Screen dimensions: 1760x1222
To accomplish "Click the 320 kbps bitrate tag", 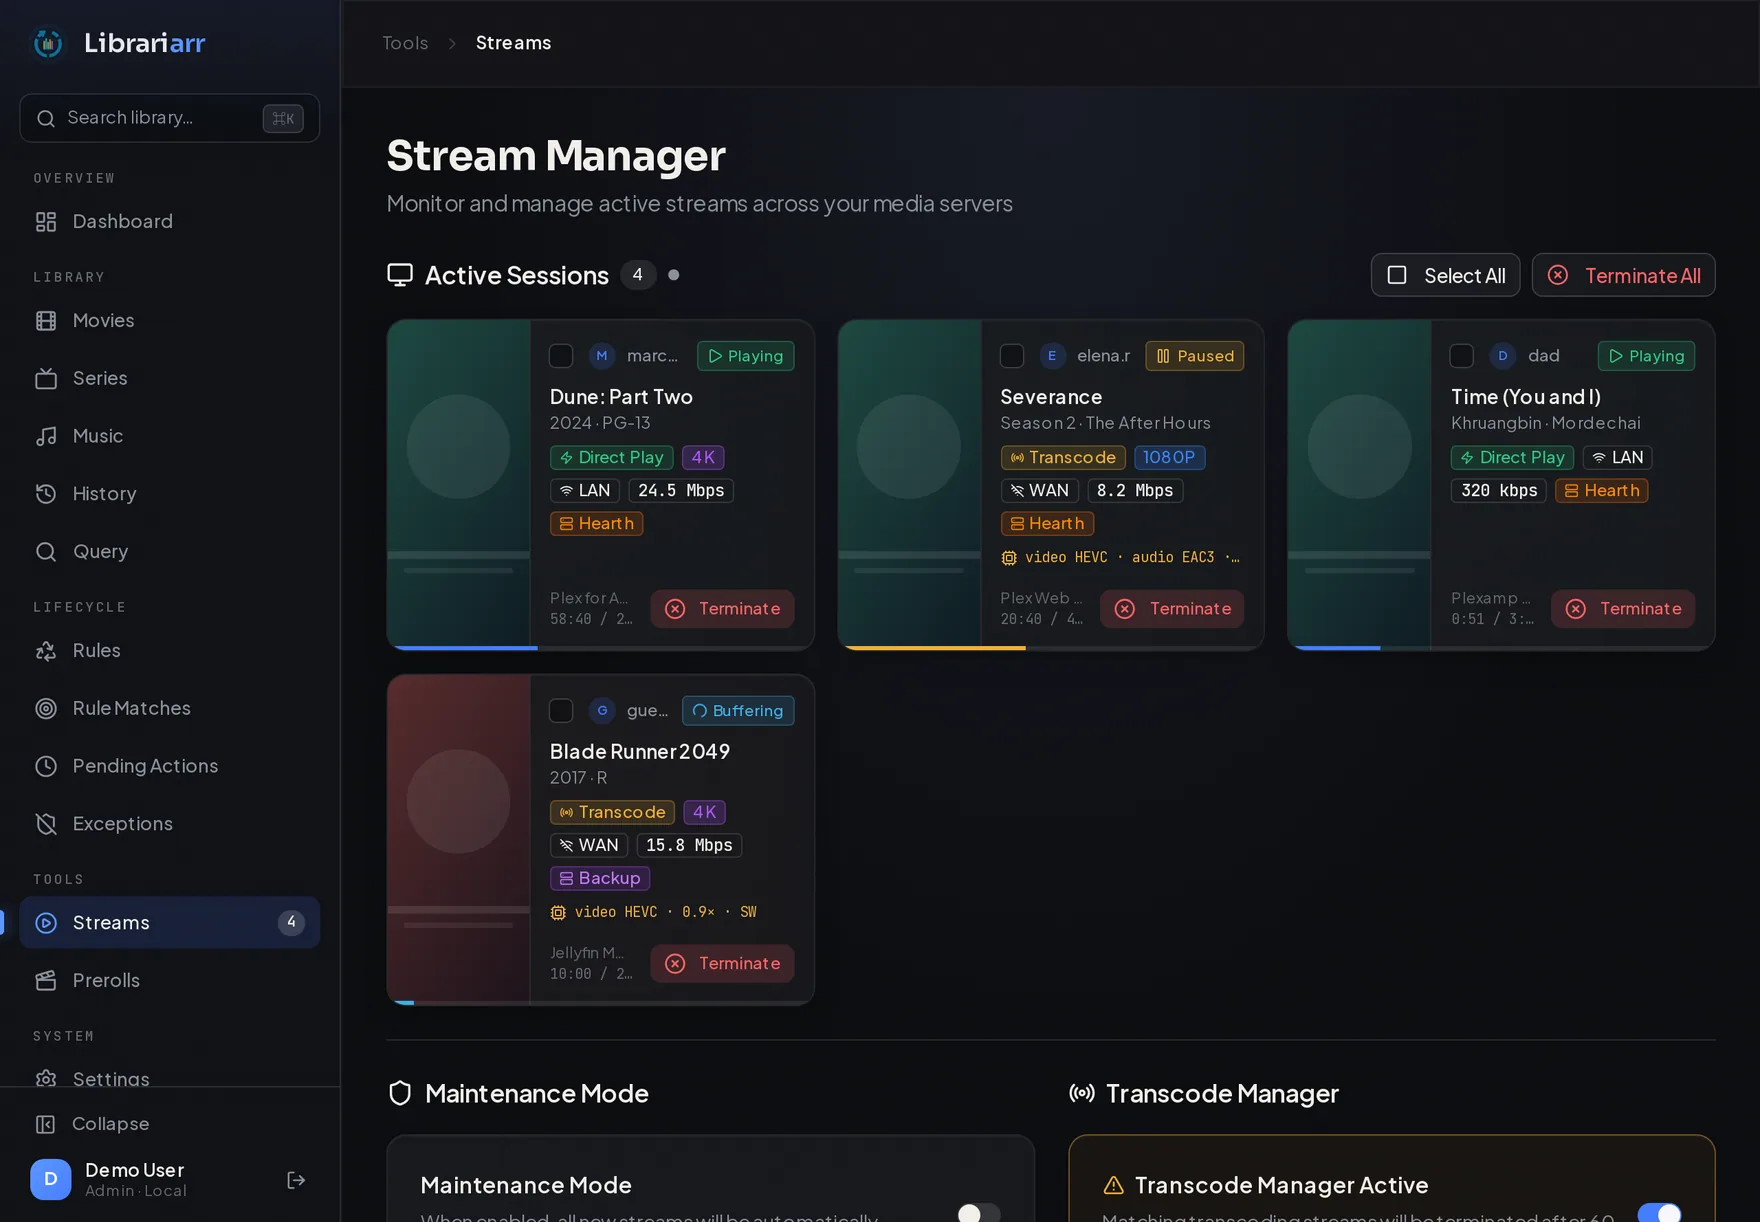I will [1499, 490].
